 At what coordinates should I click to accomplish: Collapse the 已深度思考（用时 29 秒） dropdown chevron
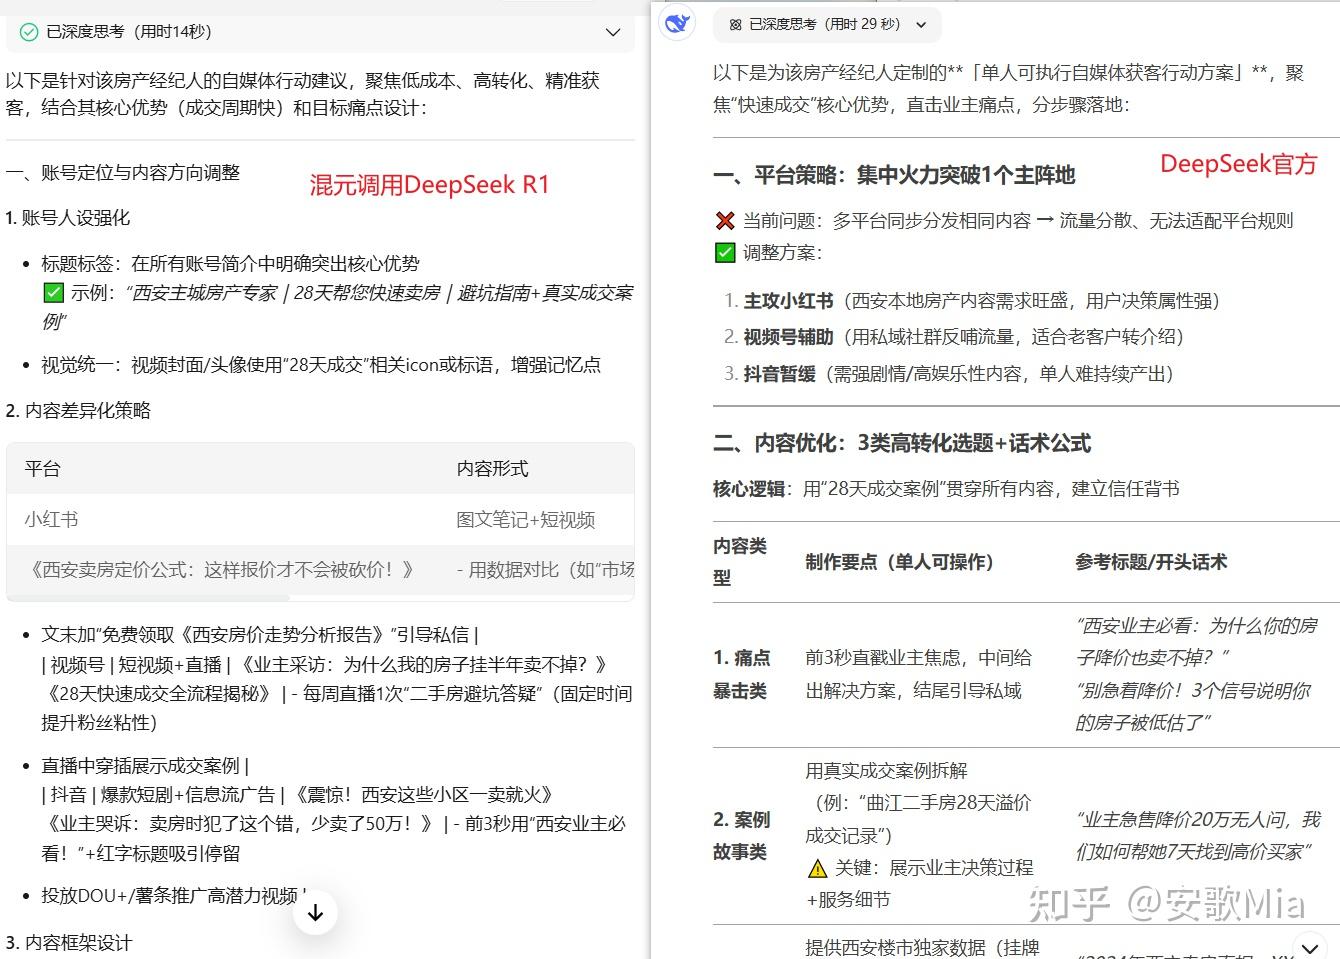point(921,25)
